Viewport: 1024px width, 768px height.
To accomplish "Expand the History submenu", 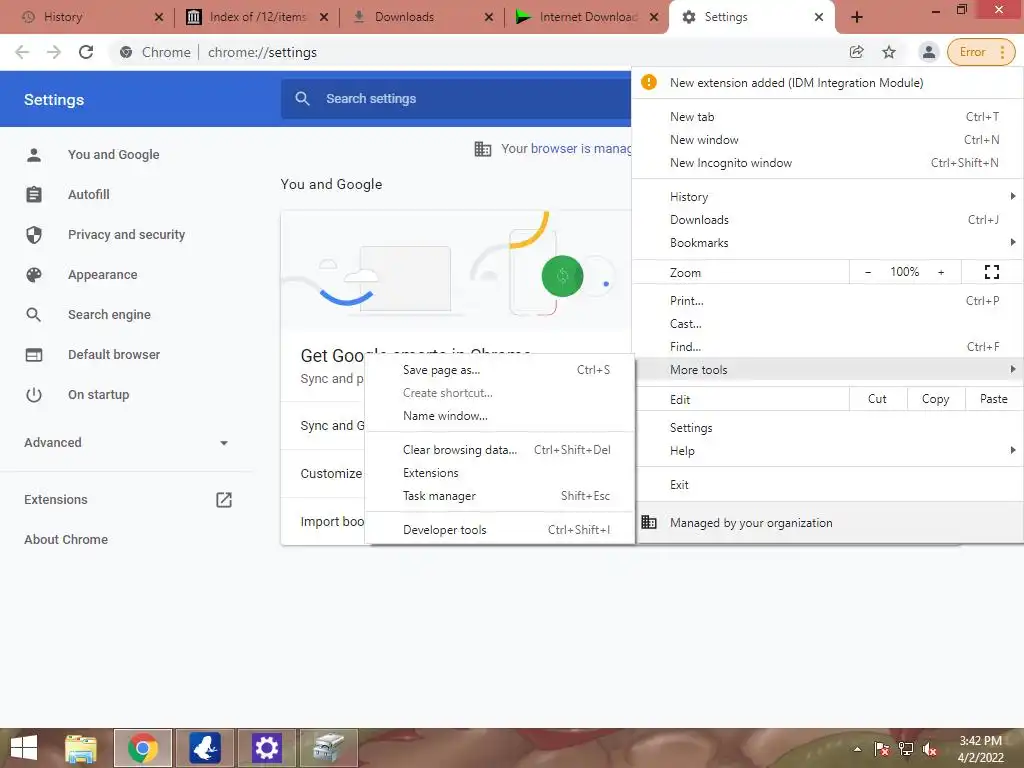I will [827, 197].
